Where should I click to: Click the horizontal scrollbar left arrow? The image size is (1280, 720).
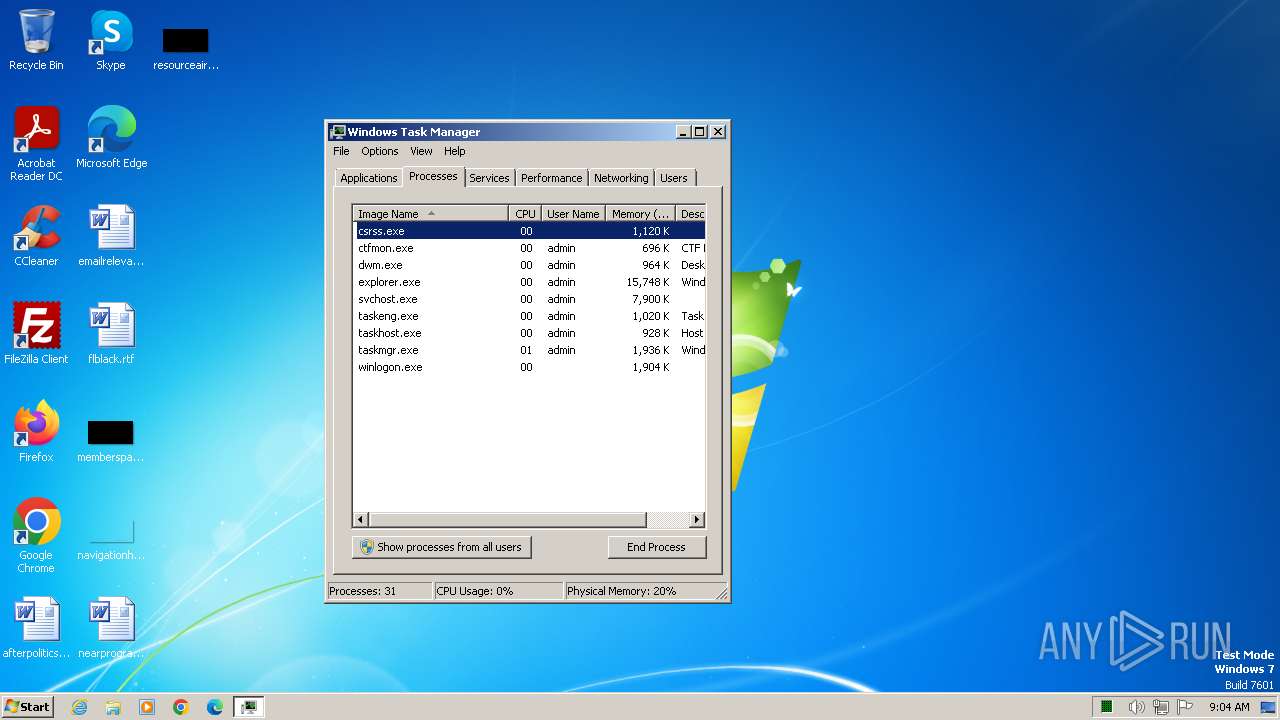(361, 520)
